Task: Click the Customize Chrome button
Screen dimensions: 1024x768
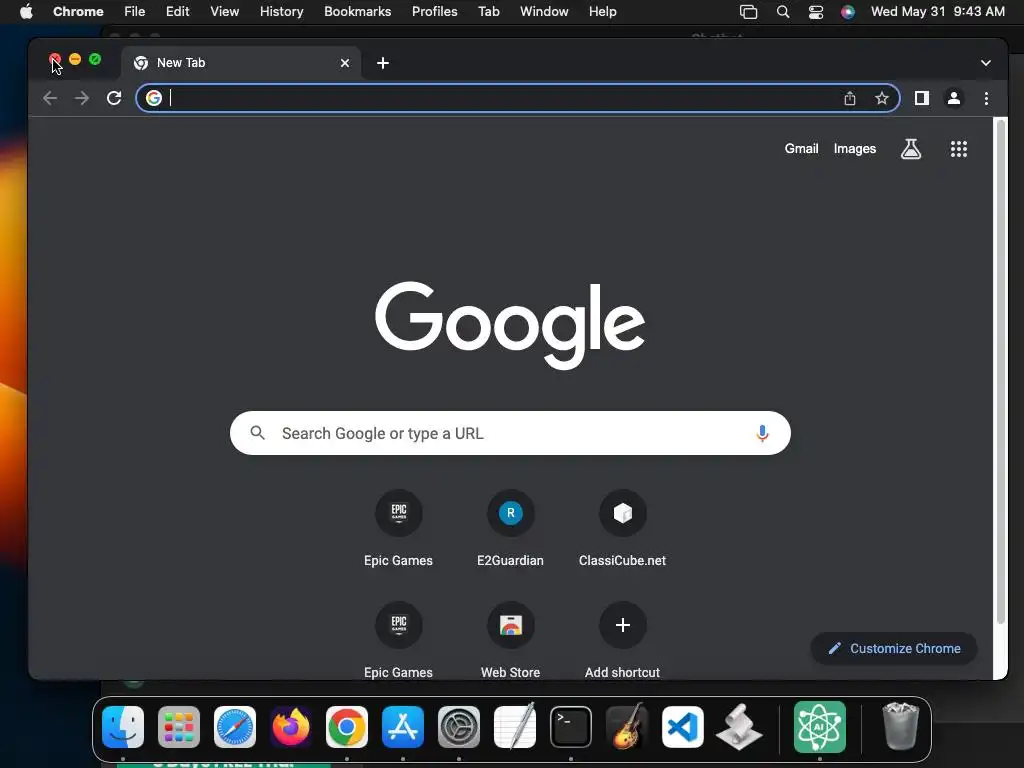Action: (x=894, y=648)
